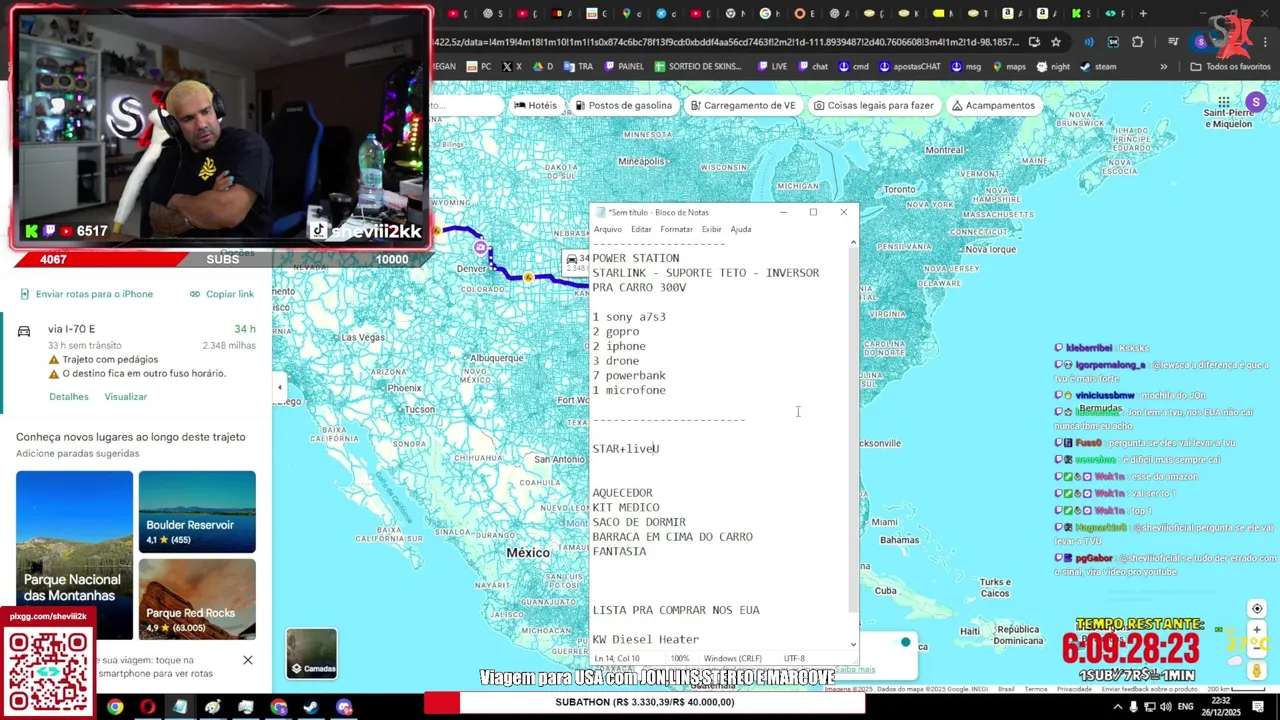Screen dimensions: 1280x720
Task: Filter map by Acampamentos
Action: (x=993, y=105)
